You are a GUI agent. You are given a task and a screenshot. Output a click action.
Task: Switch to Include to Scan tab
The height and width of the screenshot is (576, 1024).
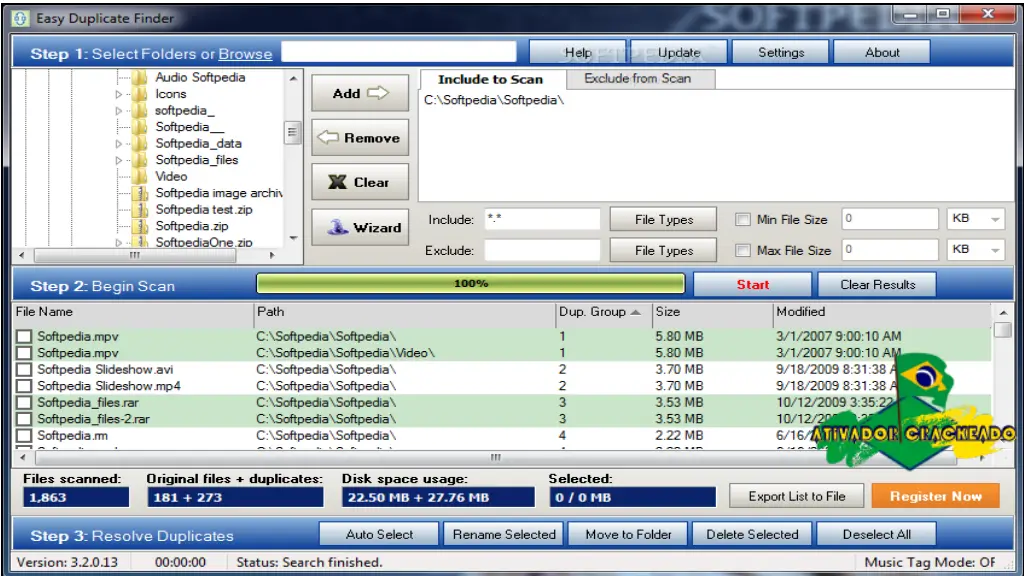(x=490, y=79)
